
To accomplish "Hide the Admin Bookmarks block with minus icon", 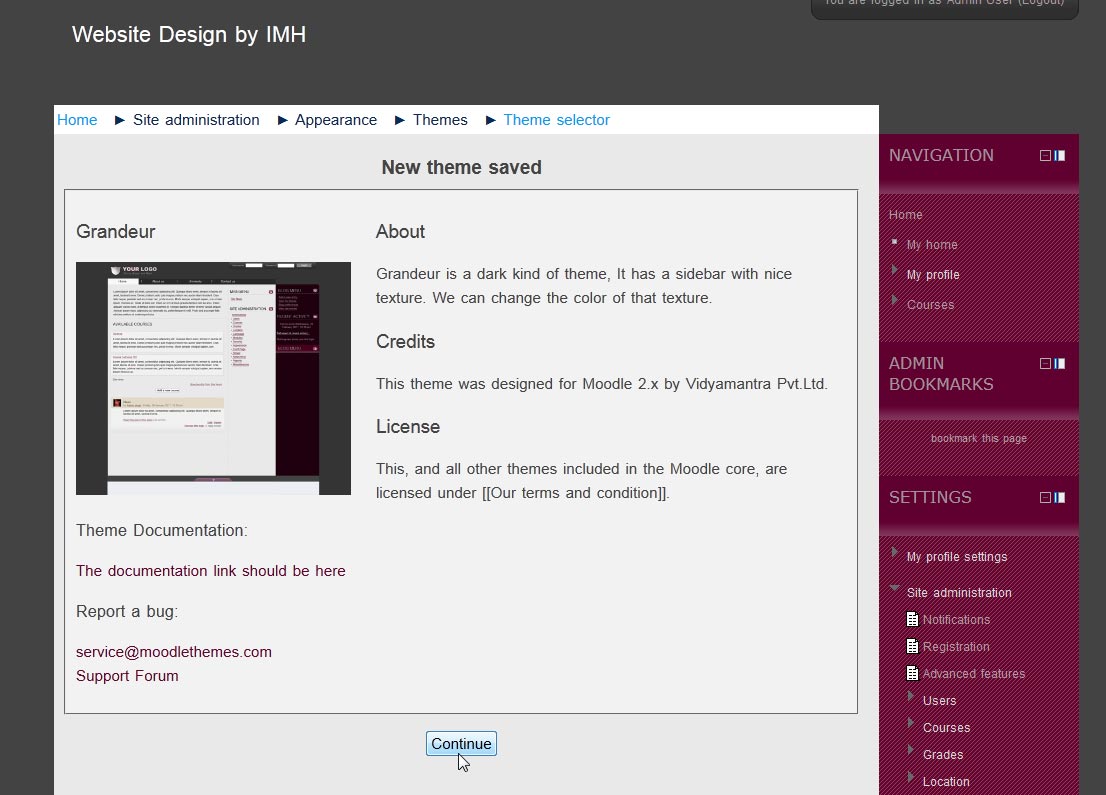I will coord(1045,363).
